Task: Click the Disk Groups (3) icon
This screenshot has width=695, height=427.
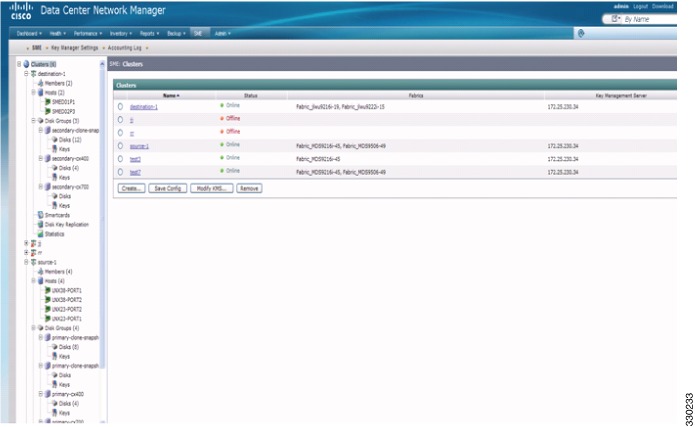Action: [40, 121]
